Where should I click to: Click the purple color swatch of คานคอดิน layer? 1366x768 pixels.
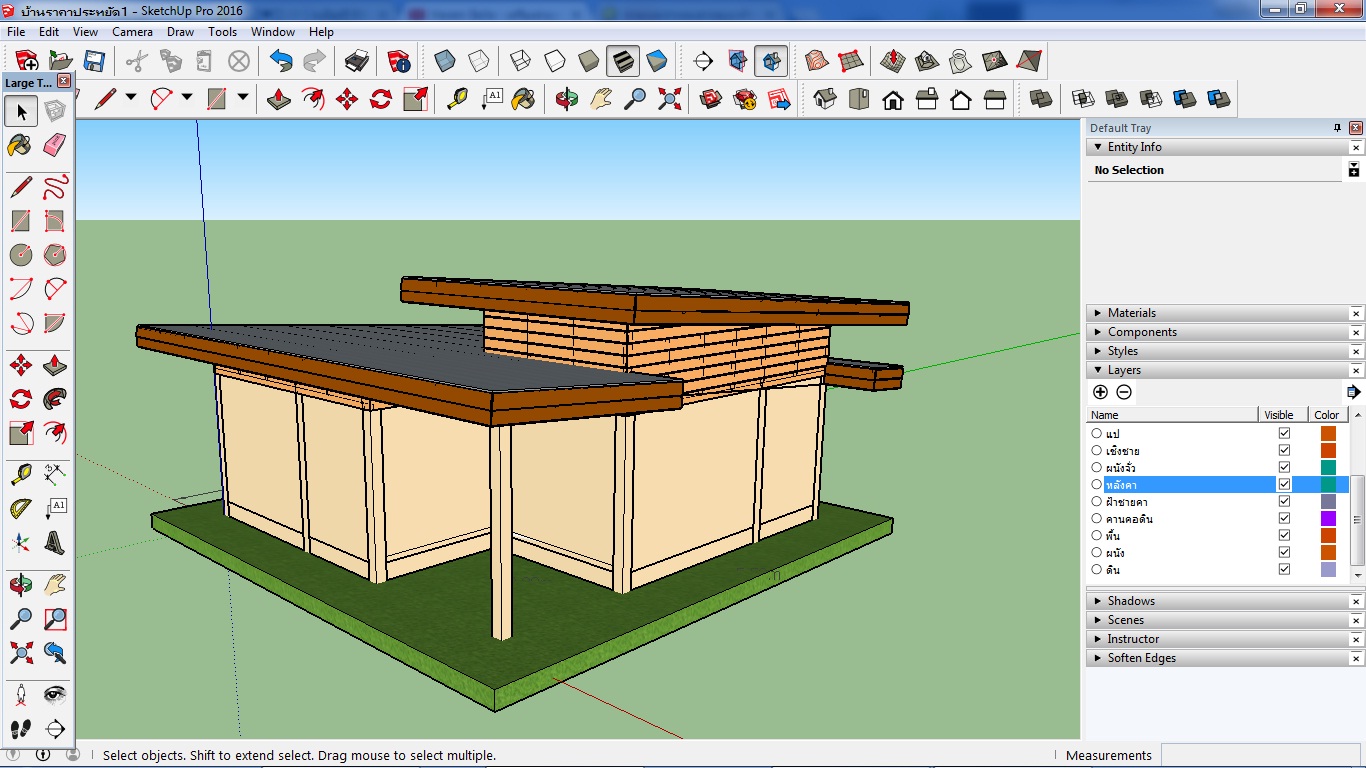tap(1328, 519)
